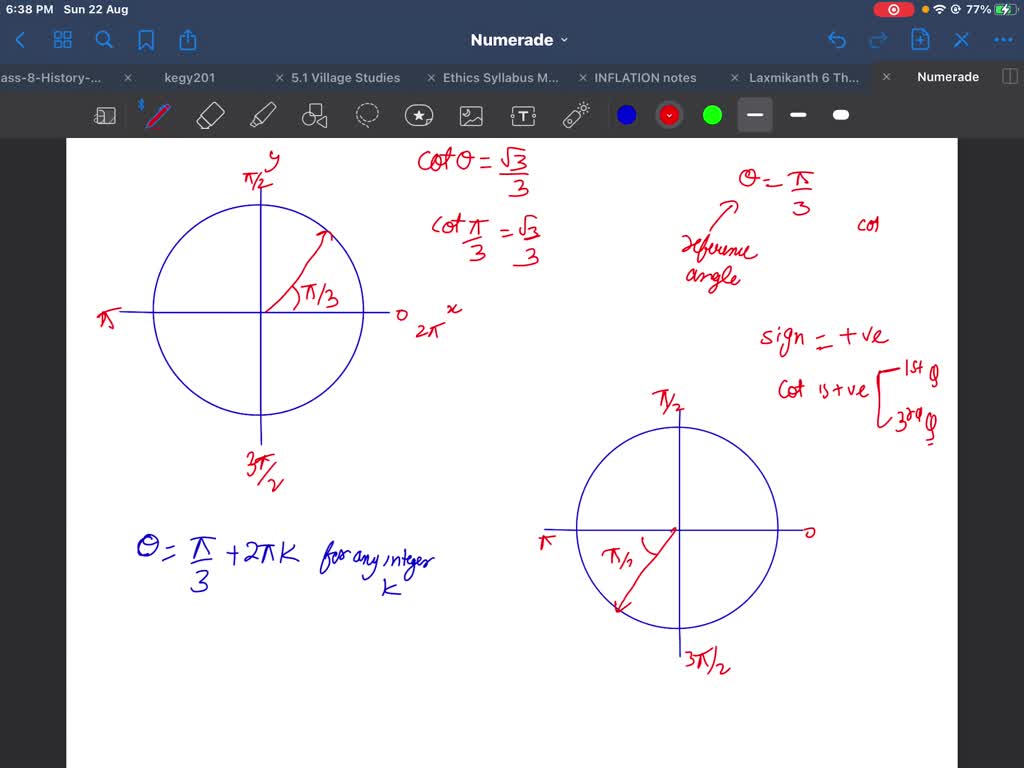Image resolution: width=1024 pixels, height=768 pixels.
Task: Choose the green color swatch
Action: point(711,114)
